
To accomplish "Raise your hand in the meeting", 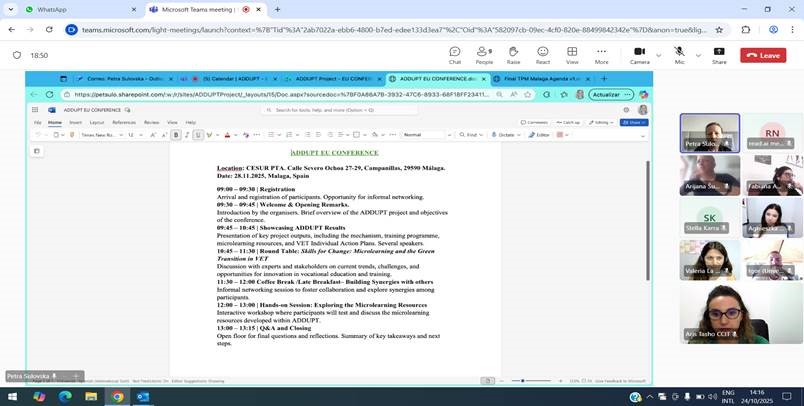I will [x=513, y=54].
